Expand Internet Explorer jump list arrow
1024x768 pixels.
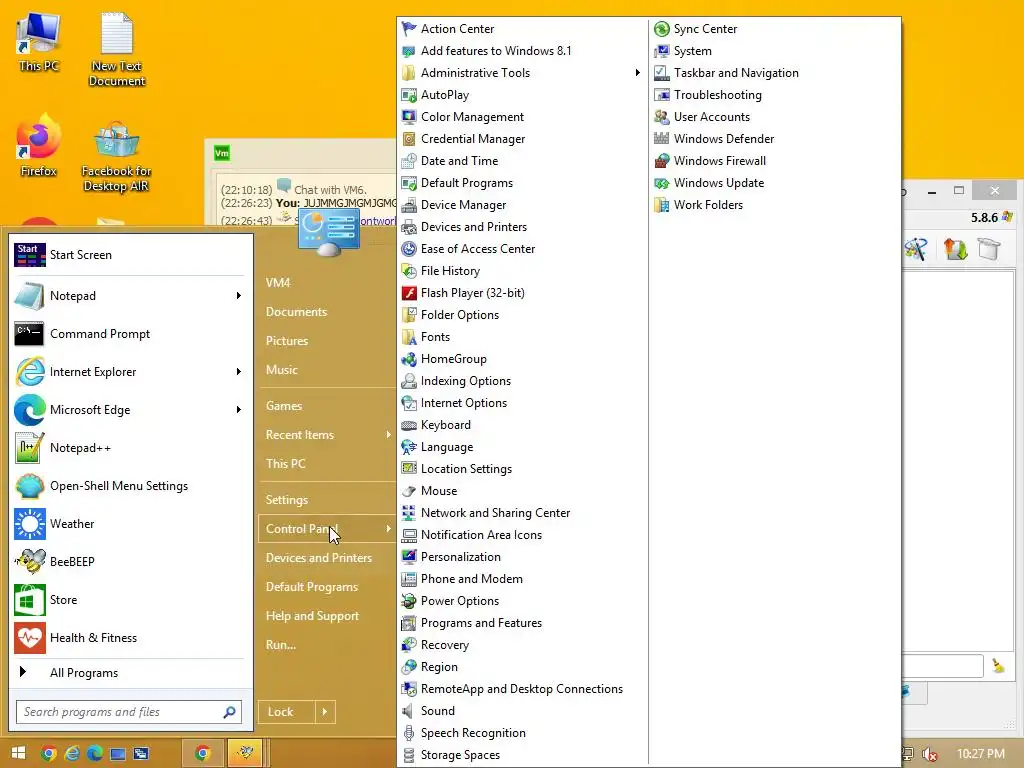click(x=238, y=372)
